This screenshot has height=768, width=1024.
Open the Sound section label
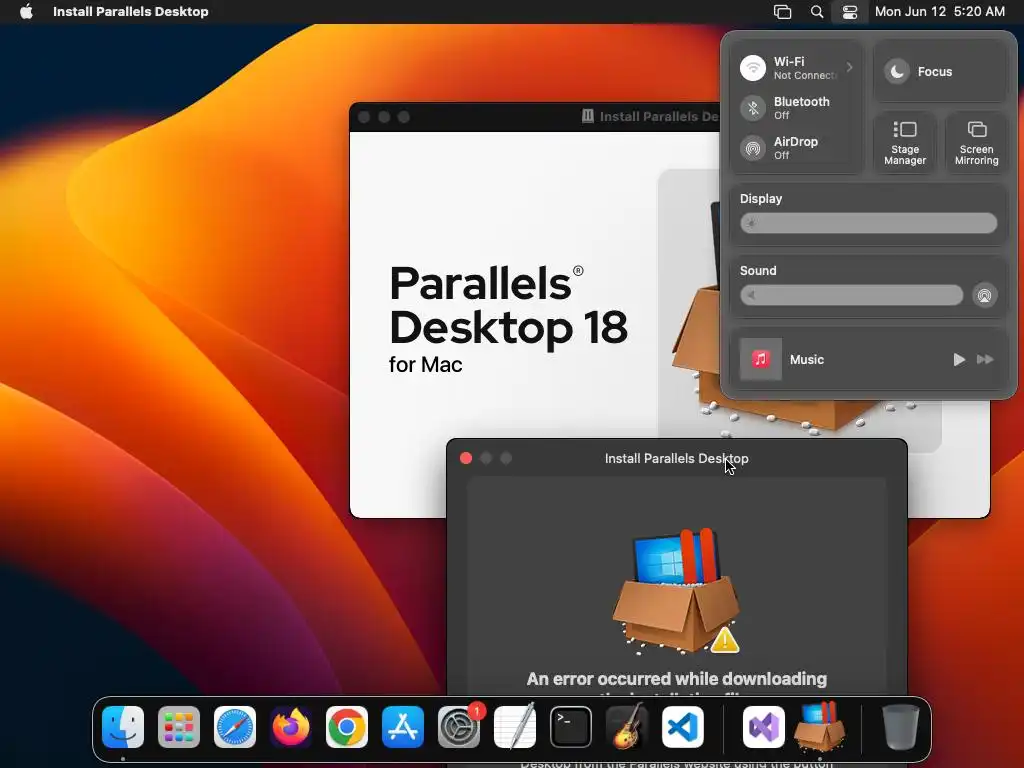tap(758, 270)
